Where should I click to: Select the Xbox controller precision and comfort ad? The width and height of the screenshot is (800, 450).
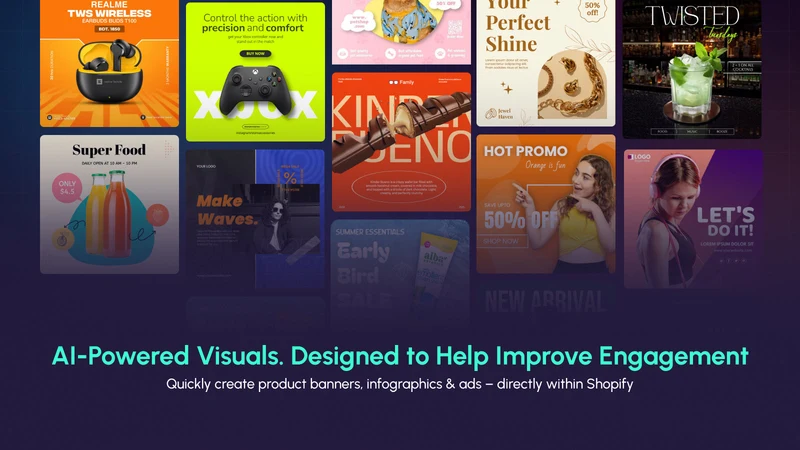(x=255, y=72)
